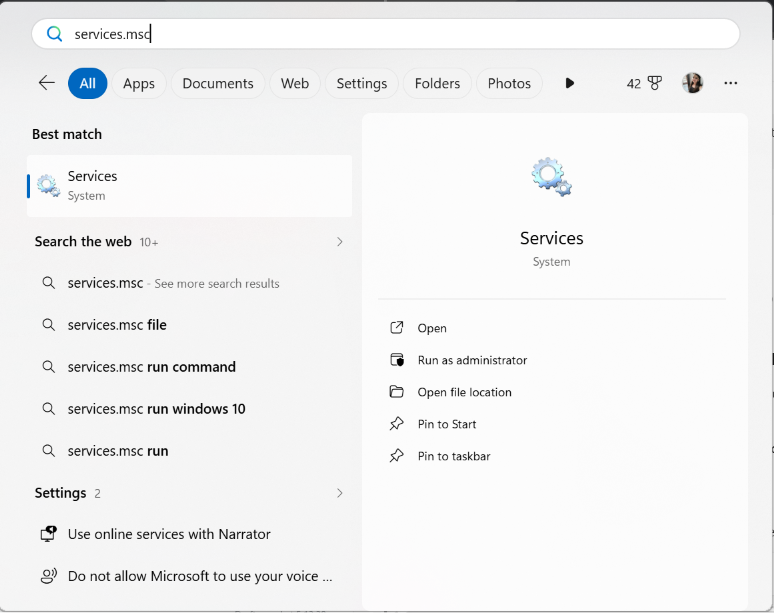Image resolution: width=774 pixels, height=613 pixels.
Task: Open the rewards trophy icon
Action: click(655, 83)
